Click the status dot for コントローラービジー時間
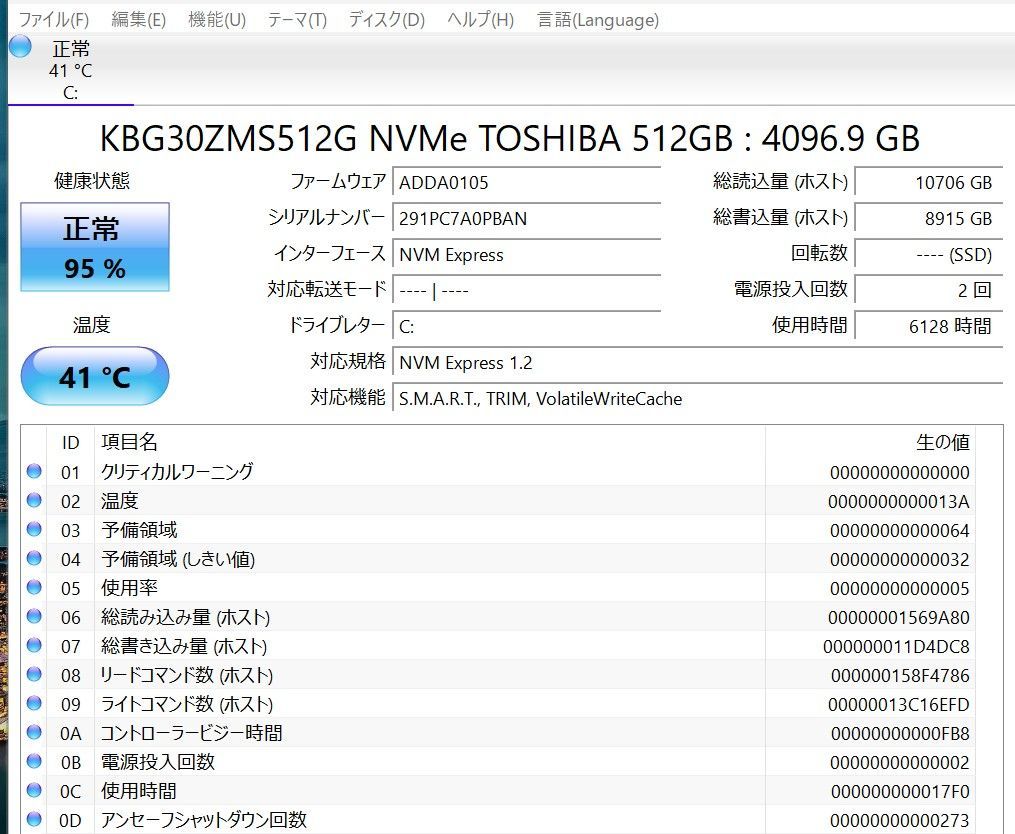This screenshot has height=834, width=1015. click(33, 733)
